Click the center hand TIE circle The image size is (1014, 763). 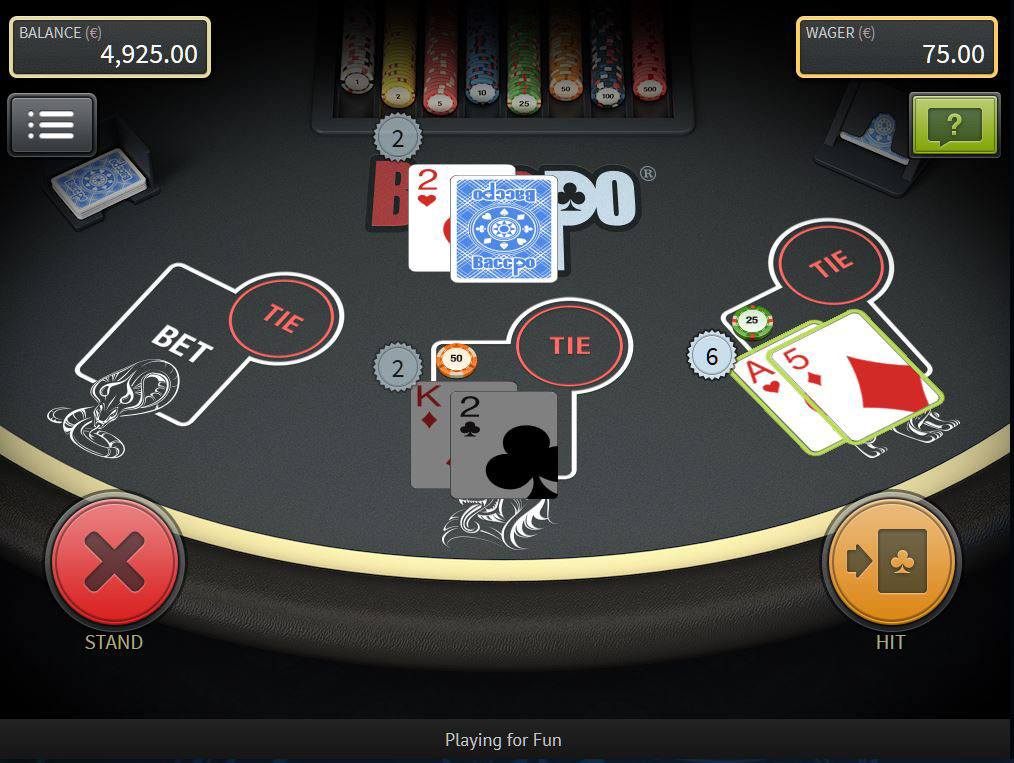[x=571, y=345]
